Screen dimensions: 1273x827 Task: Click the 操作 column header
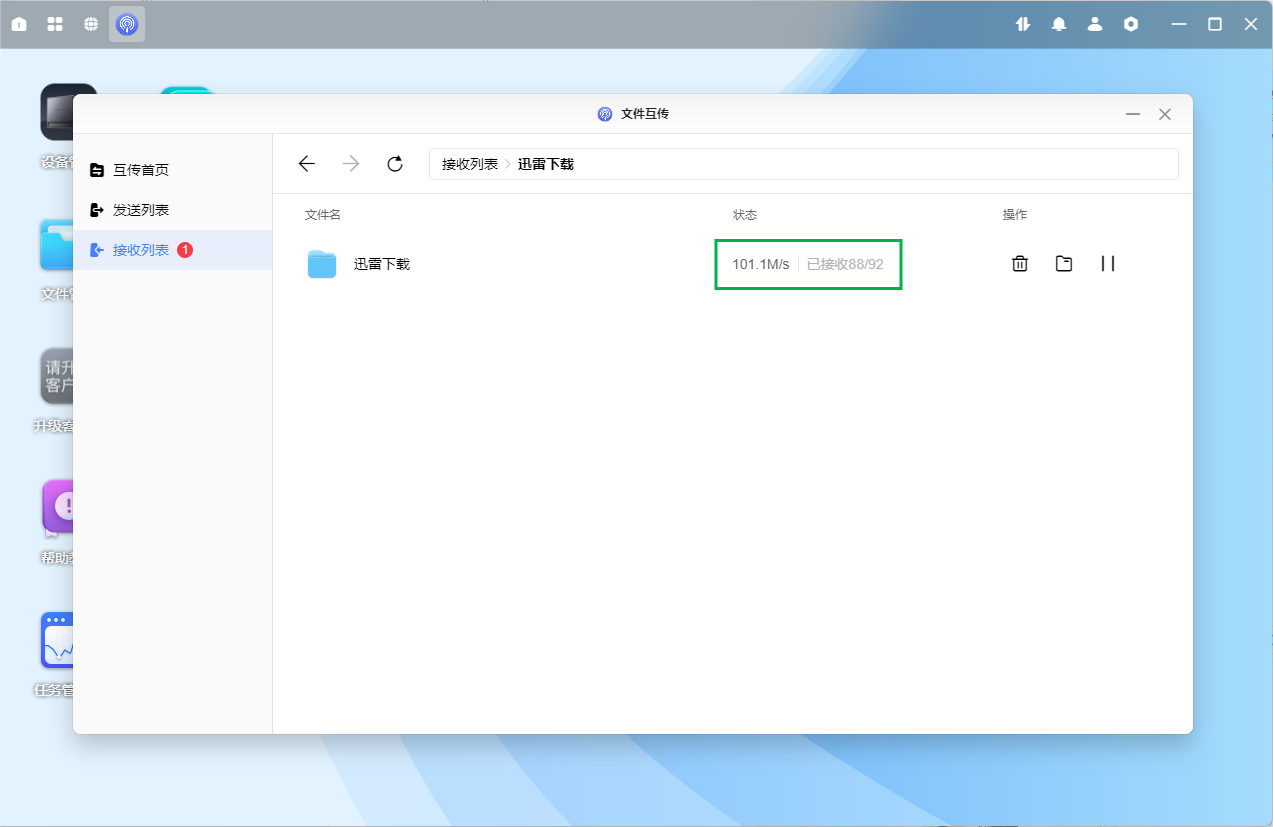click(1015, 215)
